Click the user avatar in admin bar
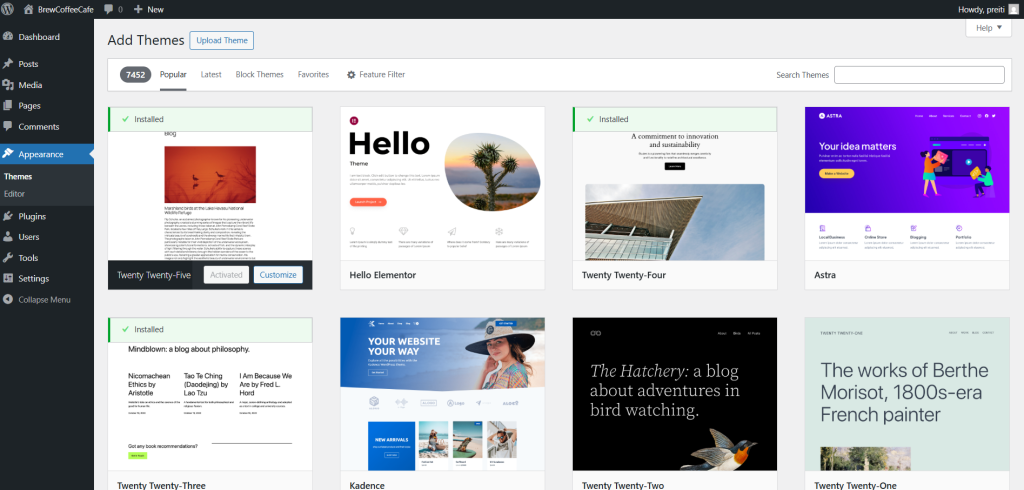1024x490 pixels. tap(1012, 9)
